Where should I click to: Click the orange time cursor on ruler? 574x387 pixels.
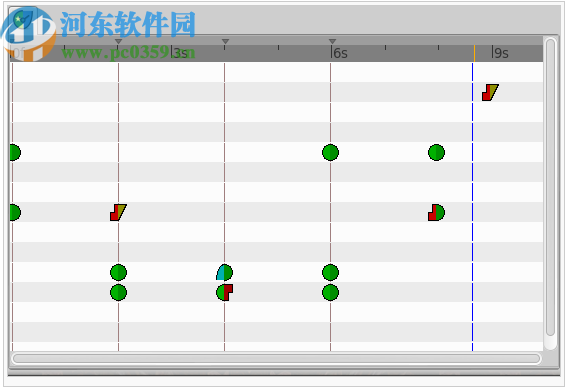(x=474, y=53)
